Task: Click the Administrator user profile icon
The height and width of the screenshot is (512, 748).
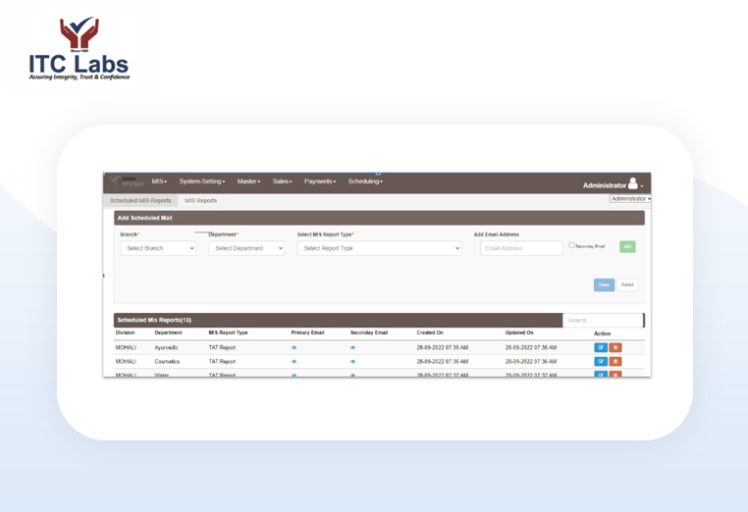Action: point(632,184)
